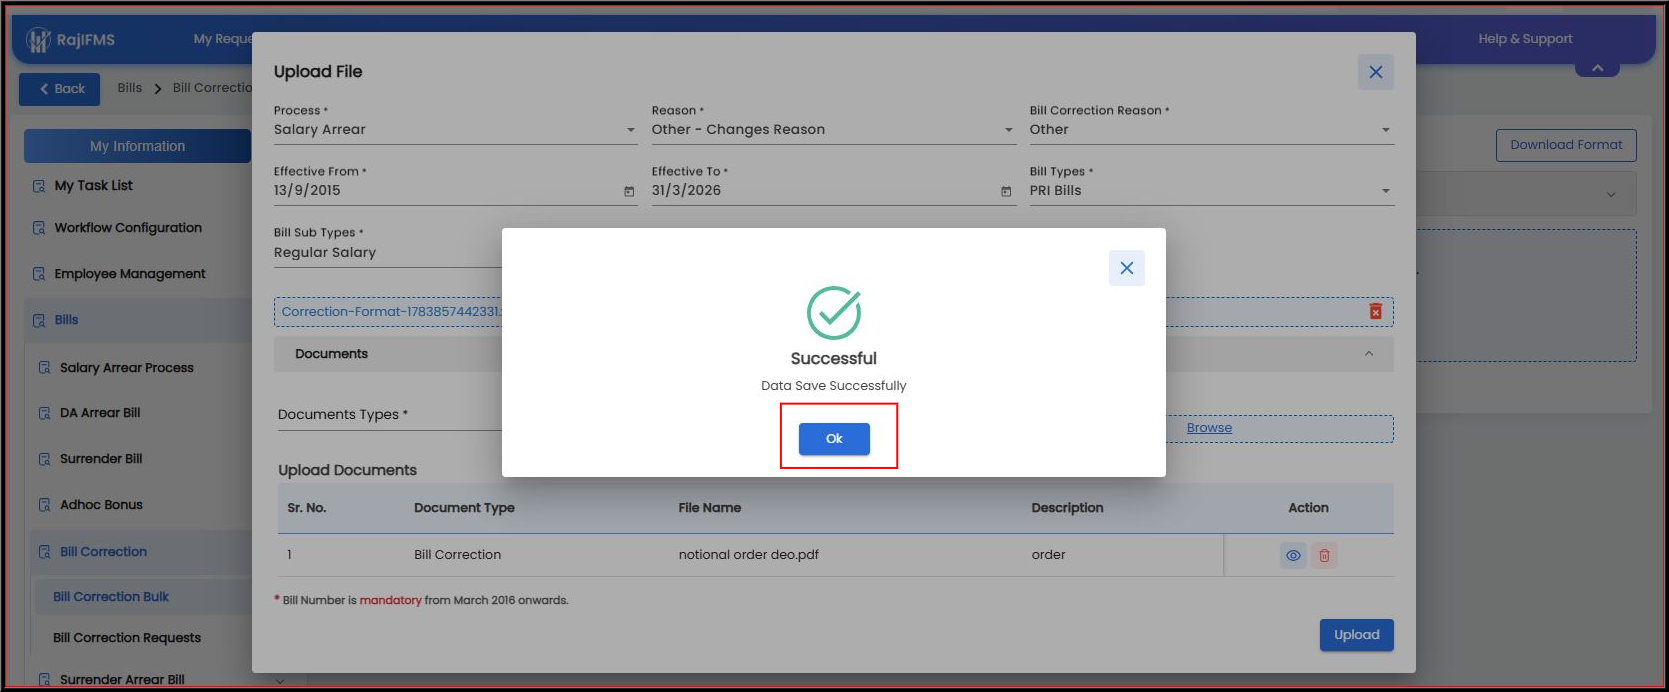This screenshot has width=1669, height=692.
Task: Click the RajIFMS logo icon
Action: (x=38, y=40)
